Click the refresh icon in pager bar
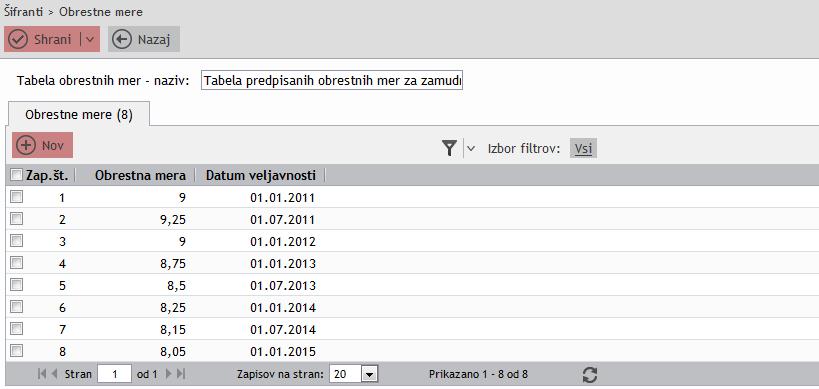The height and width of the screenshot is (389, 819). [590, 374]
